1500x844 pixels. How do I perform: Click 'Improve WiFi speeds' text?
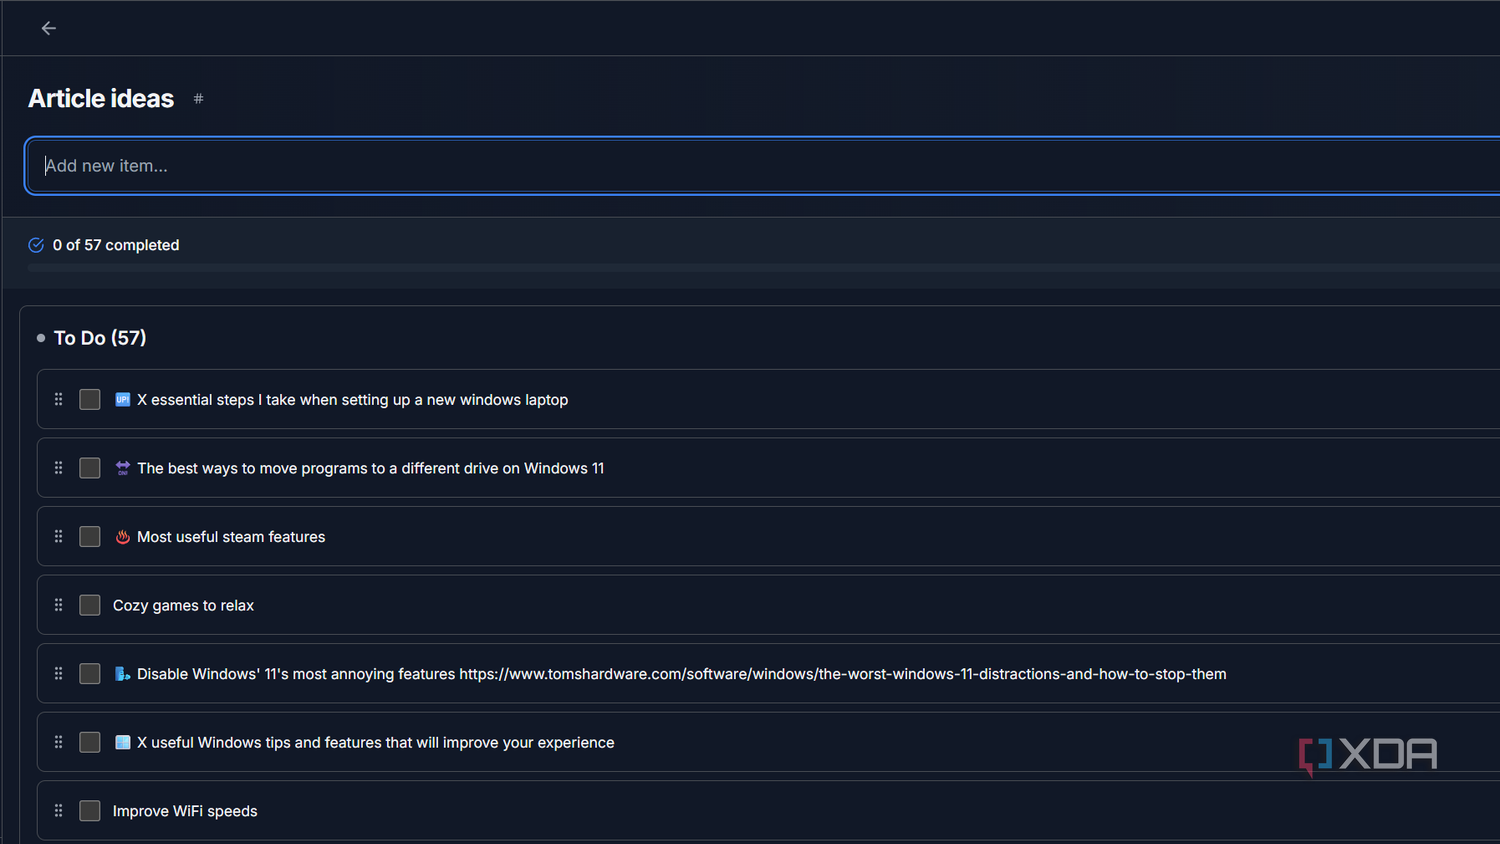[x=185, y=811]
